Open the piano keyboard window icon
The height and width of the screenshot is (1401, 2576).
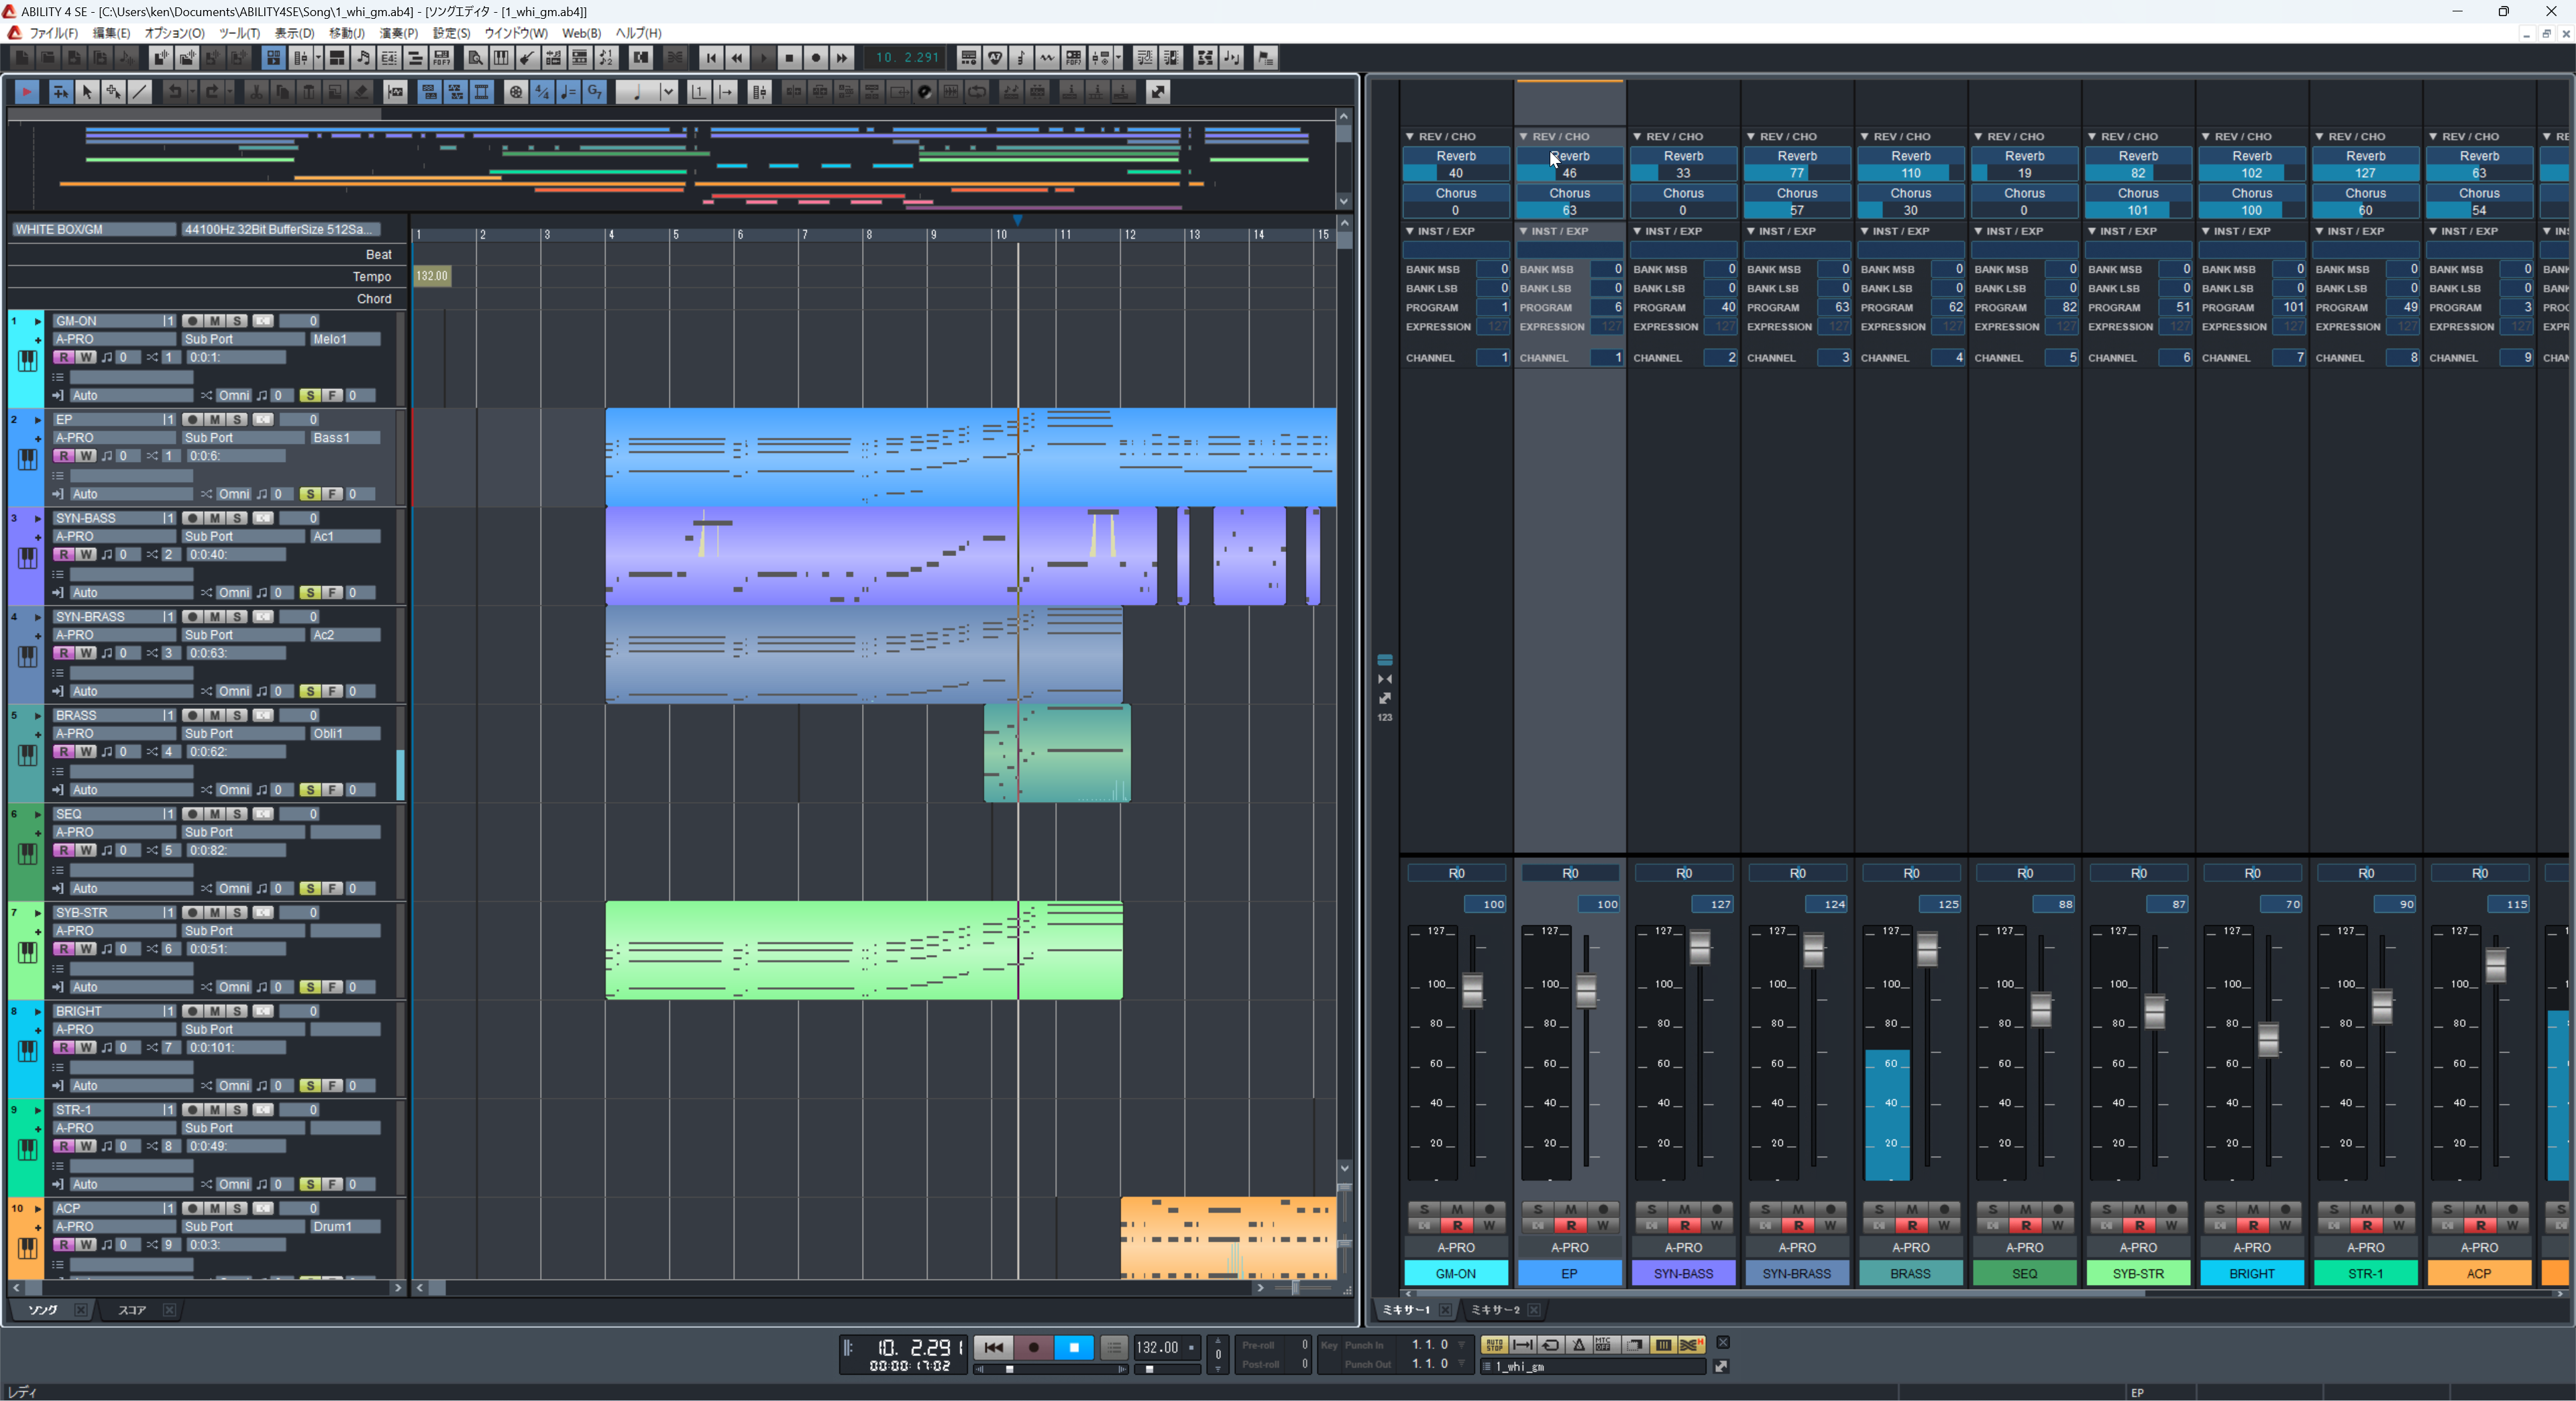tap(501, 58)
